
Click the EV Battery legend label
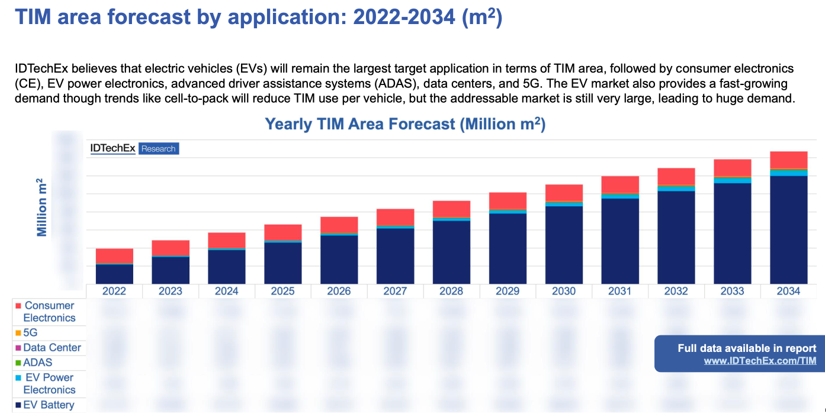(48, 405)
